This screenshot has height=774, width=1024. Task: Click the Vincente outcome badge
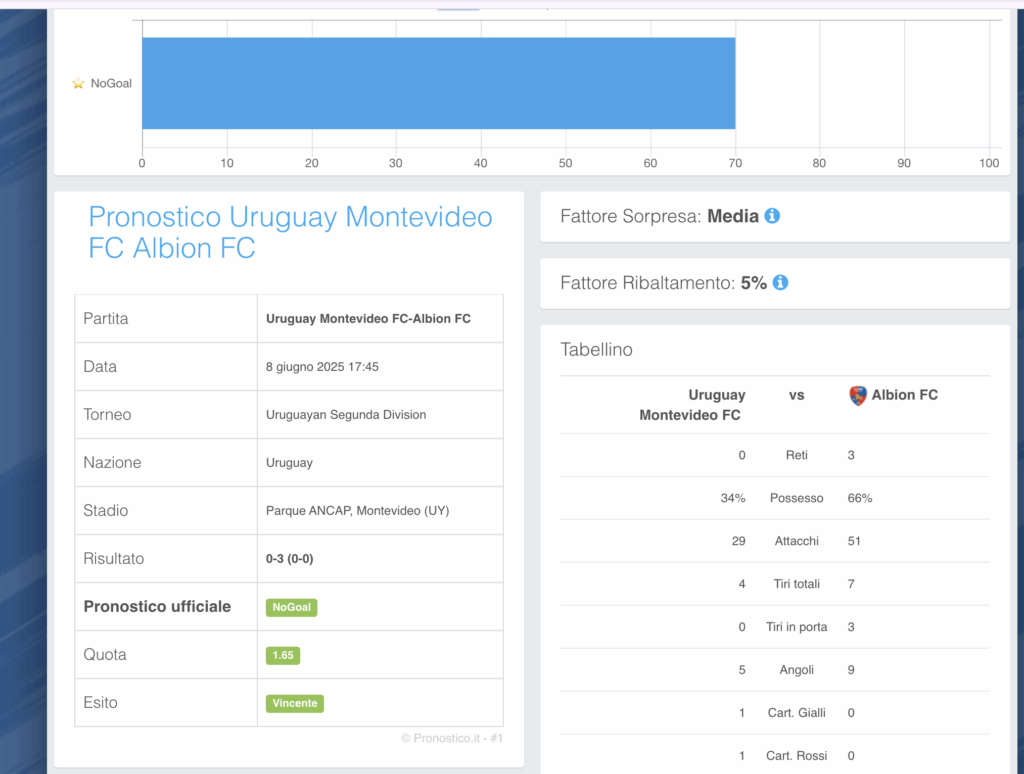pos(295,703)
